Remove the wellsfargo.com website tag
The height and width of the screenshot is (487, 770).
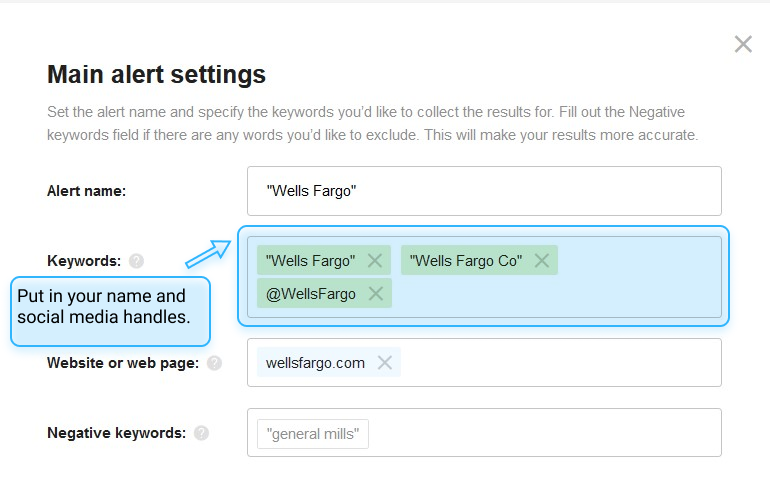pyautogui.click(x=385, y=363)
